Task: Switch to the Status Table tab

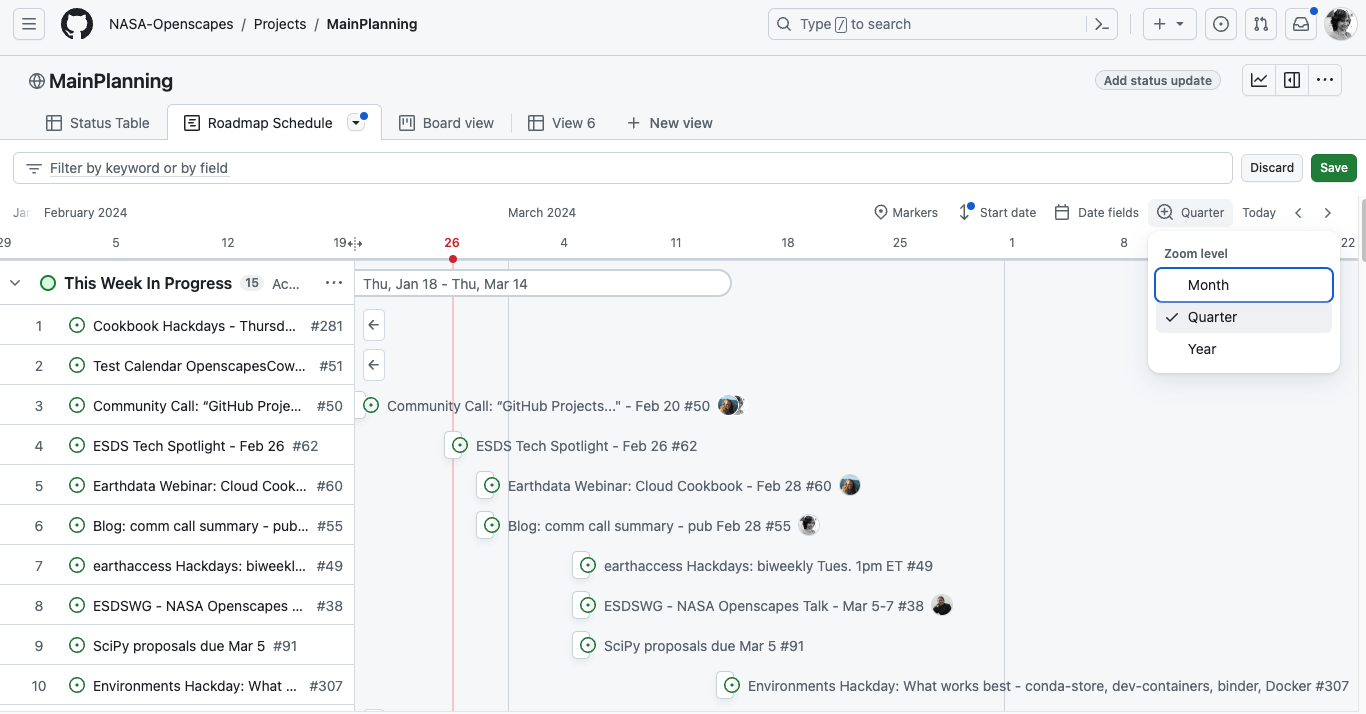Action: [97, 122]
